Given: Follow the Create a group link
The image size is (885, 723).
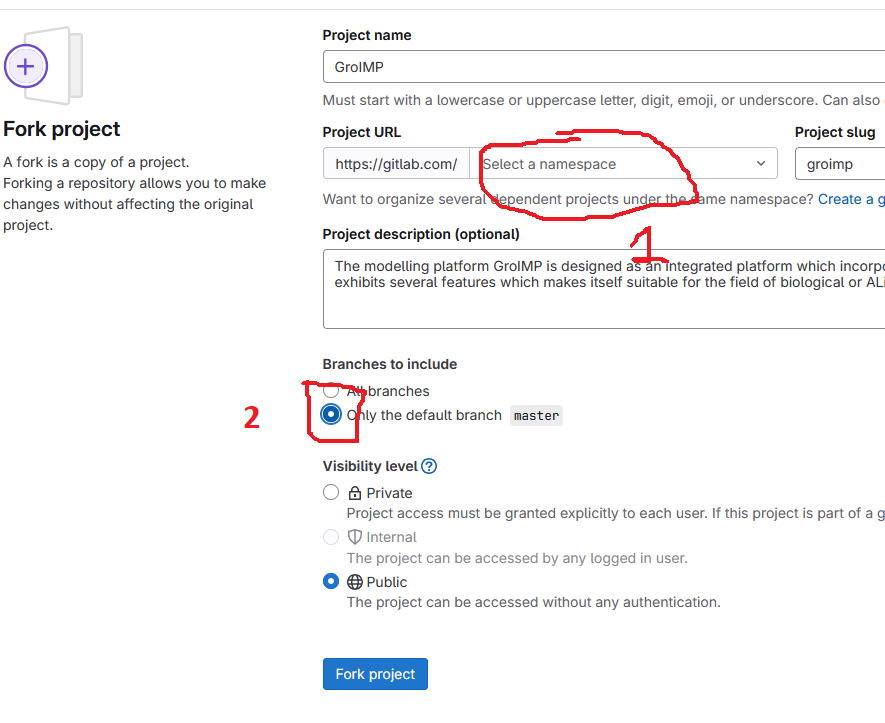Looking at the screenshot, I should 850,199.
